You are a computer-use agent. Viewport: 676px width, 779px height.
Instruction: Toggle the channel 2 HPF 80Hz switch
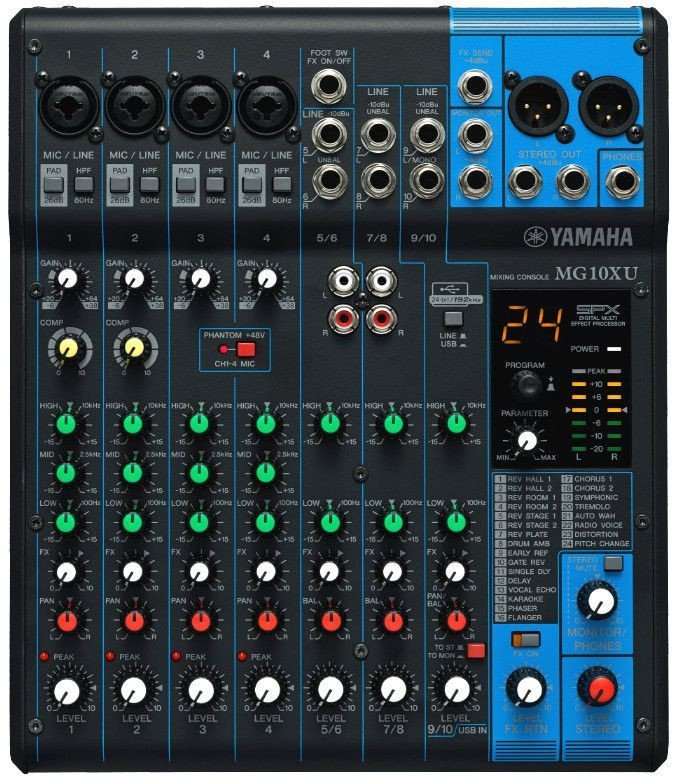tap(150, 185)
